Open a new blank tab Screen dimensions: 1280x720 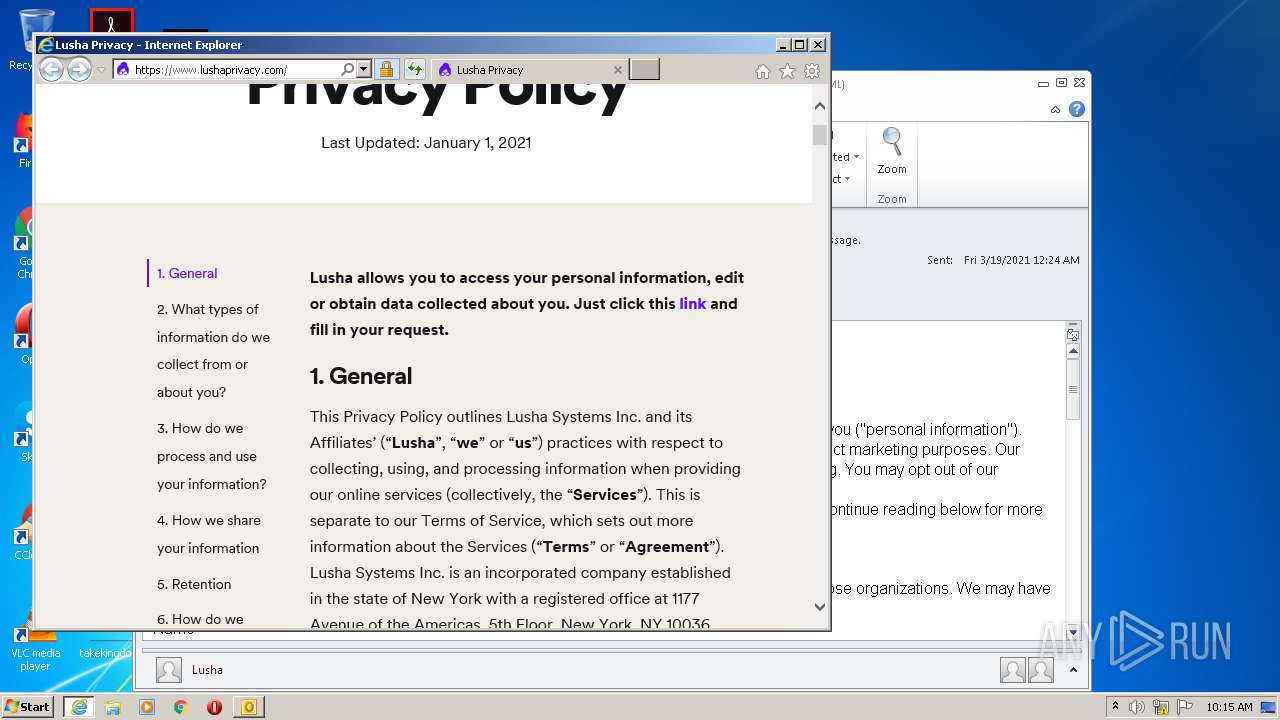pos(644,69)
